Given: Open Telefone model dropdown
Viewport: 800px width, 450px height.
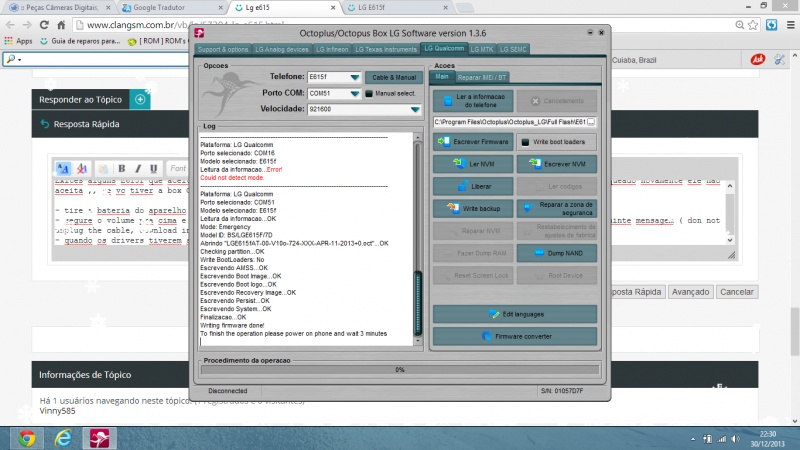Looking at the screenshot, I should (x=355, y=77).
